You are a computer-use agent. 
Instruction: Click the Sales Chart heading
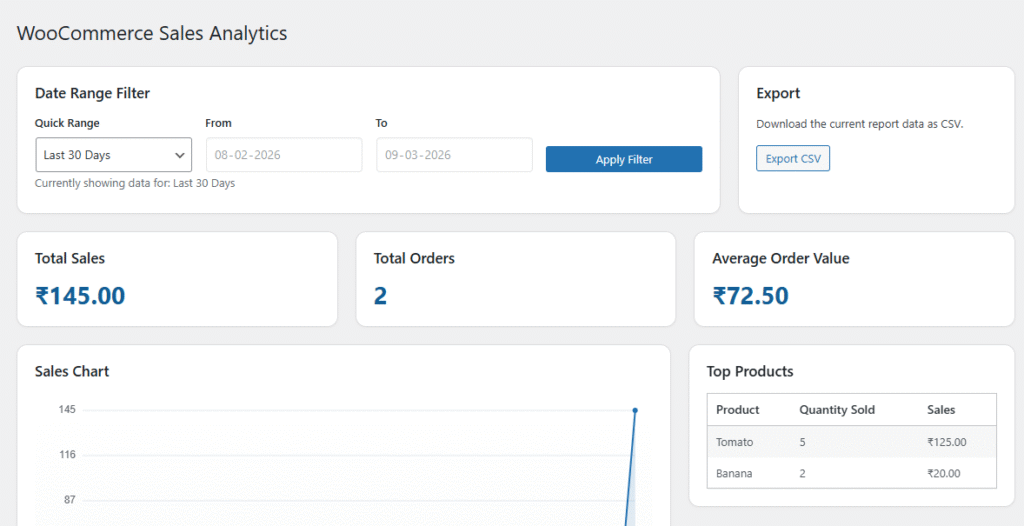click(x=72, y=371)
